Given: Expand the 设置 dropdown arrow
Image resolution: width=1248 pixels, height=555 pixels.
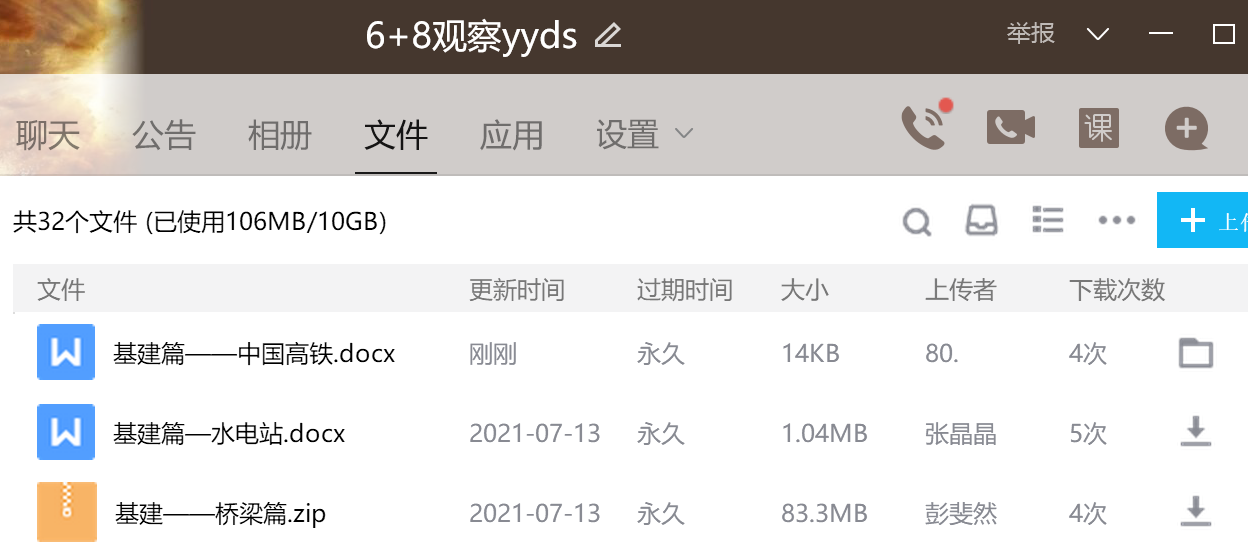Looking at the screenshot, I should [x=685, y=134].
